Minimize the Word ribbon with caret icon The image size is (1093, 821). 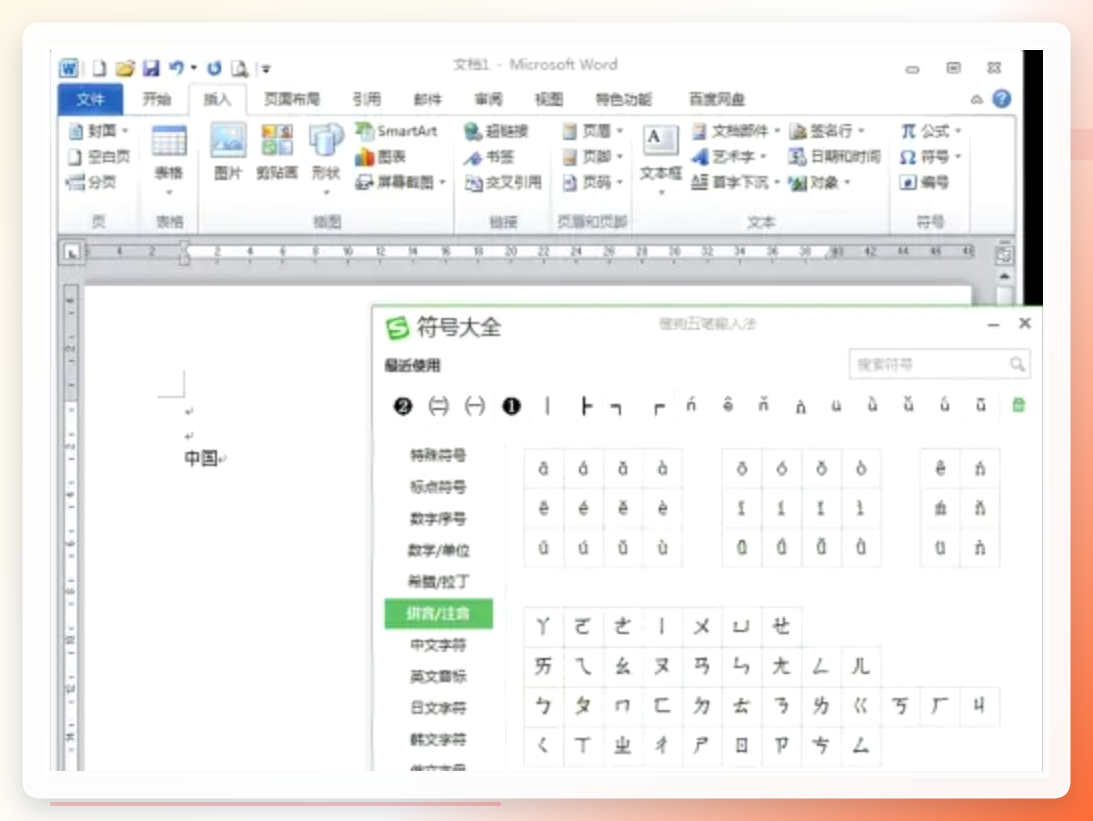click(x=977, y=100)
